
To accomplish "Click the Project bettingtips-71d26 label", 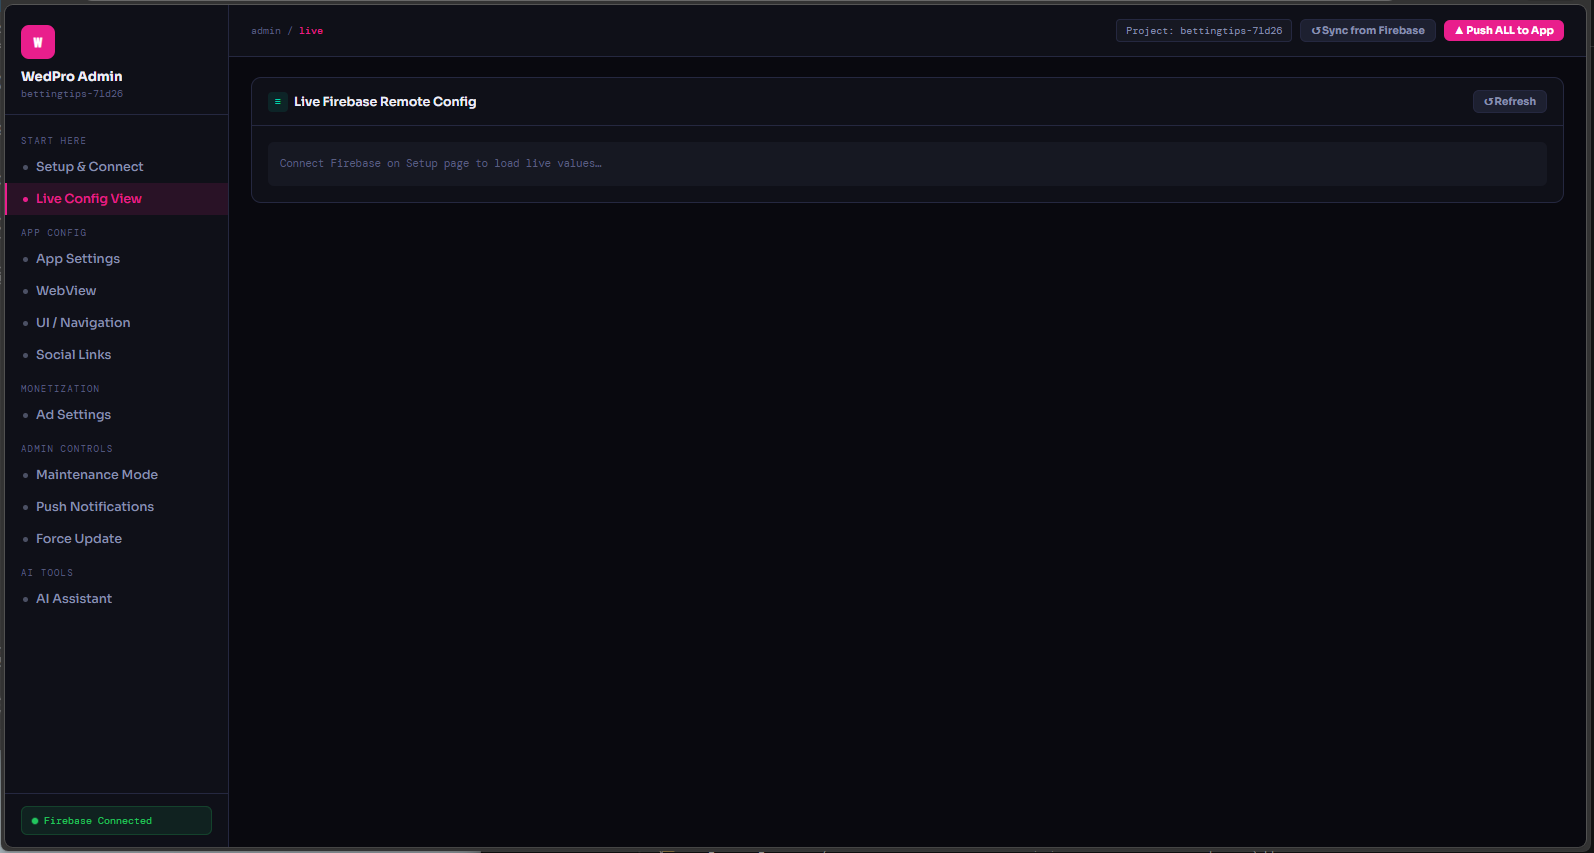I will point(1203,30).
